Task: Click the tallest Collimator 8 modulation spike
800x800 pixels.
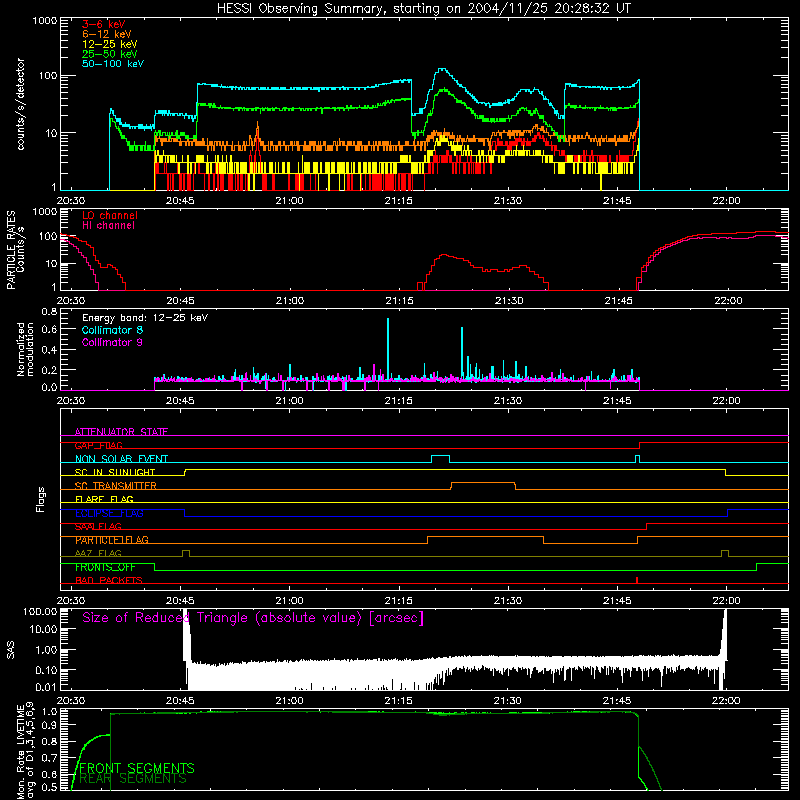Action: point(388,349)
